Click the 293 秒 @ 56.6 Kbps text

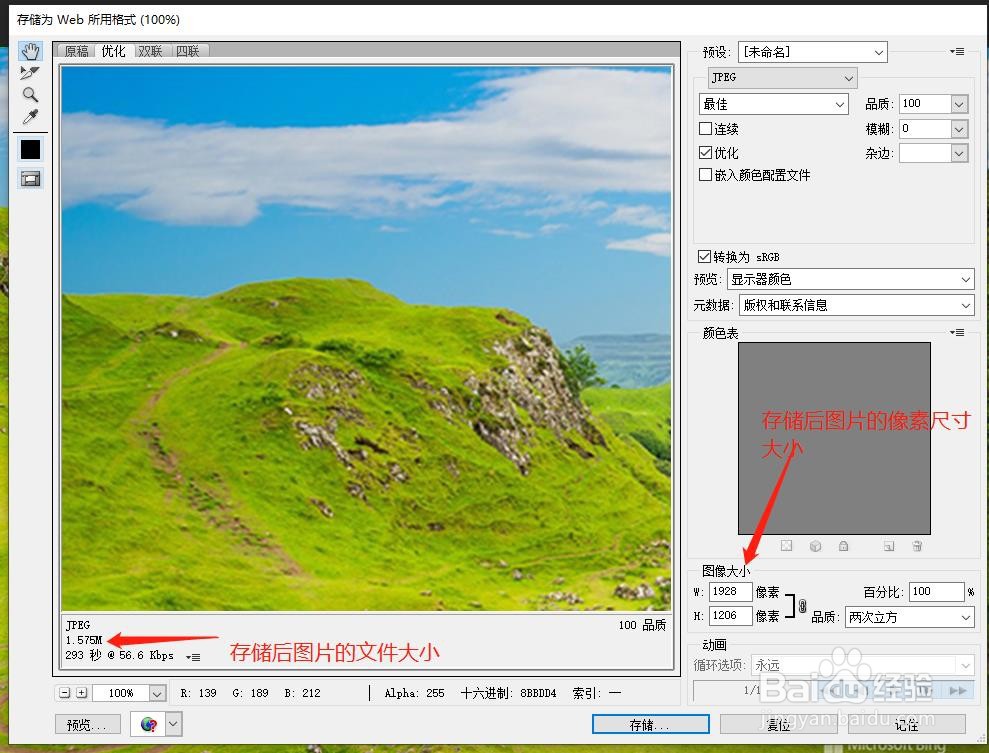(x=119, y=655)
